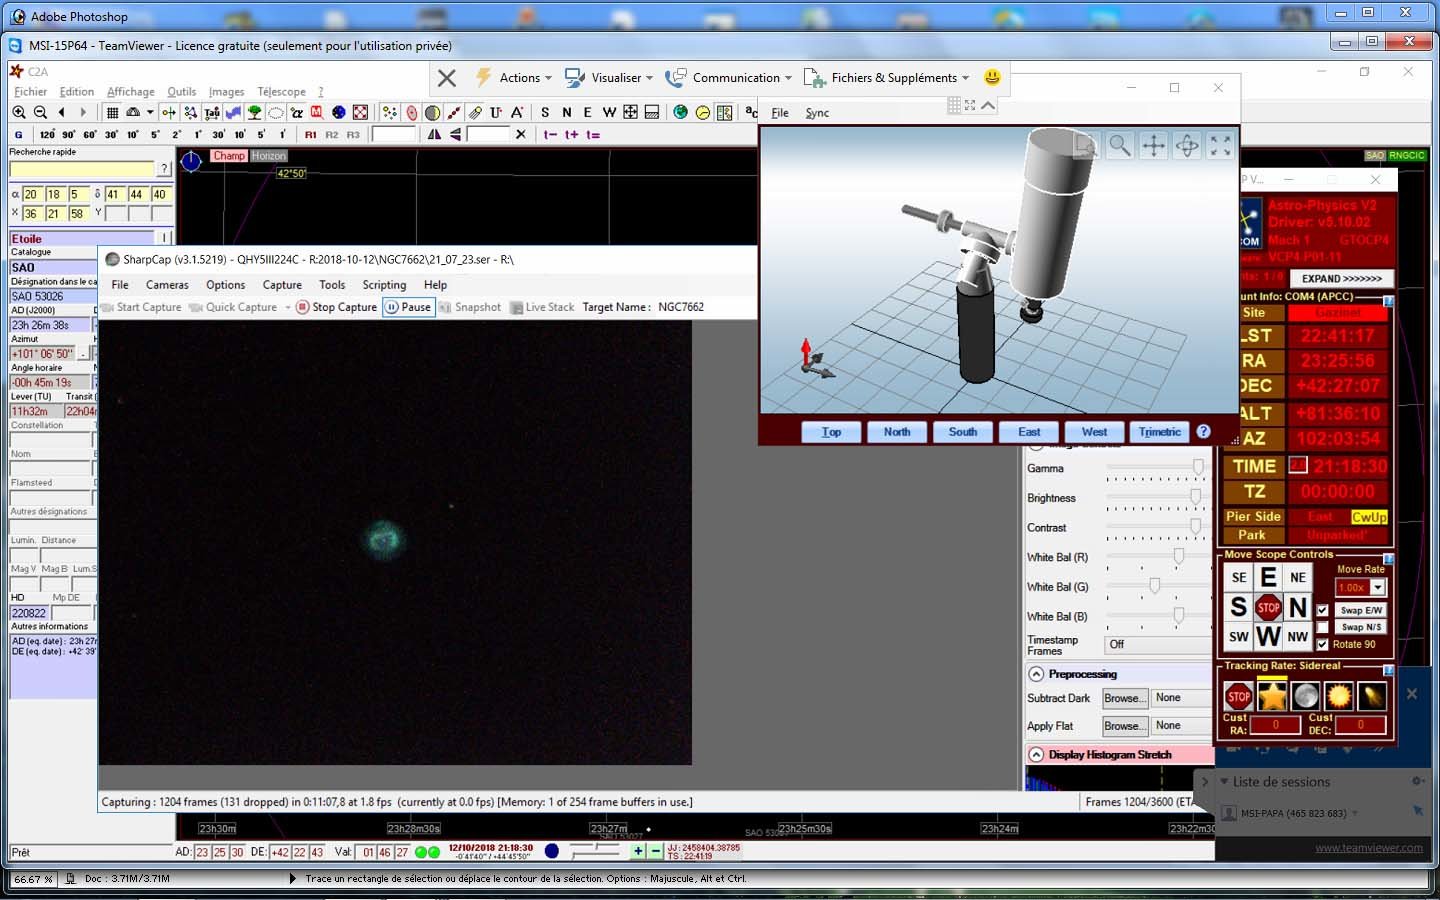Image resolution: width=1440 pixels, height=900 pixels.
Task: Uncheck the Rotate 90 checkbox
Action: [x=1323, y=644]
